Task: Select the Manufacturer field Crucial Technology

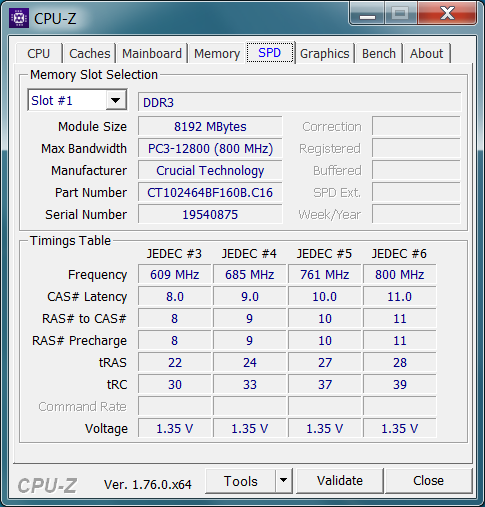Action: [x=210, y=171]
